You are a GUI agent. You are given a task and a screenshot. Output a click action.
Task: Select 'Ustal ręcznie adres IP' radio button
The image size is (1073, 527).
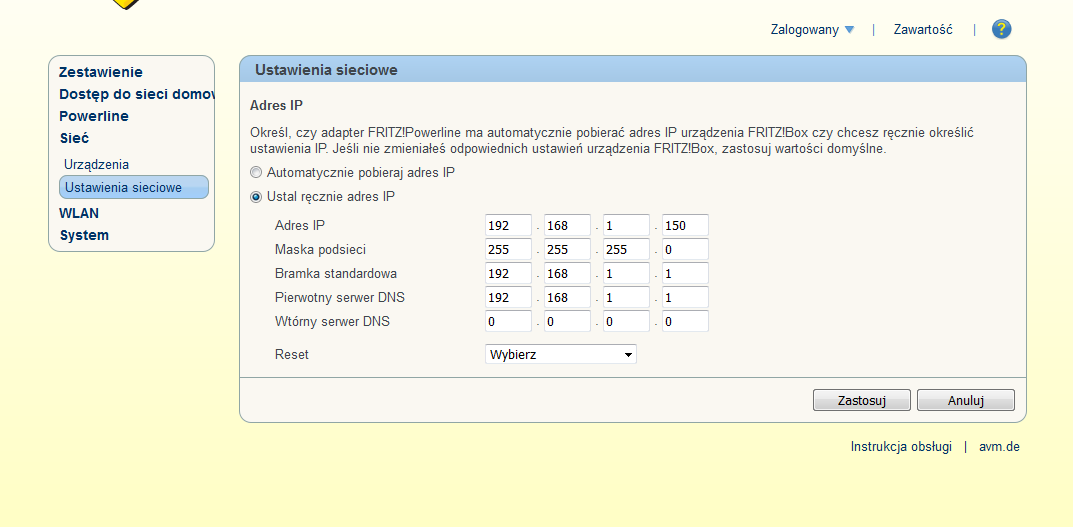click(256, 197)
